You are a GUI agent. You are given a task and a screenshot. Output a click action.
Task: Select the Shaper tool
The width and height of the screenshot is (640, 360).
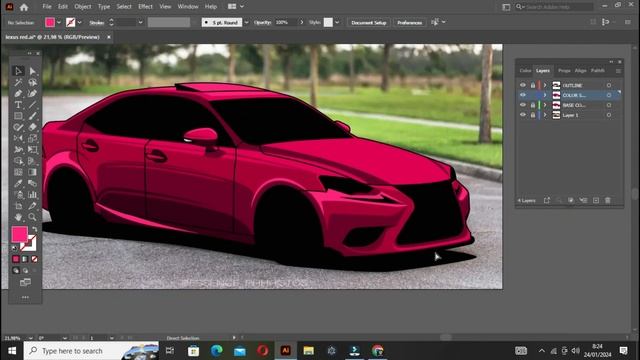click(x=18, y=127)
